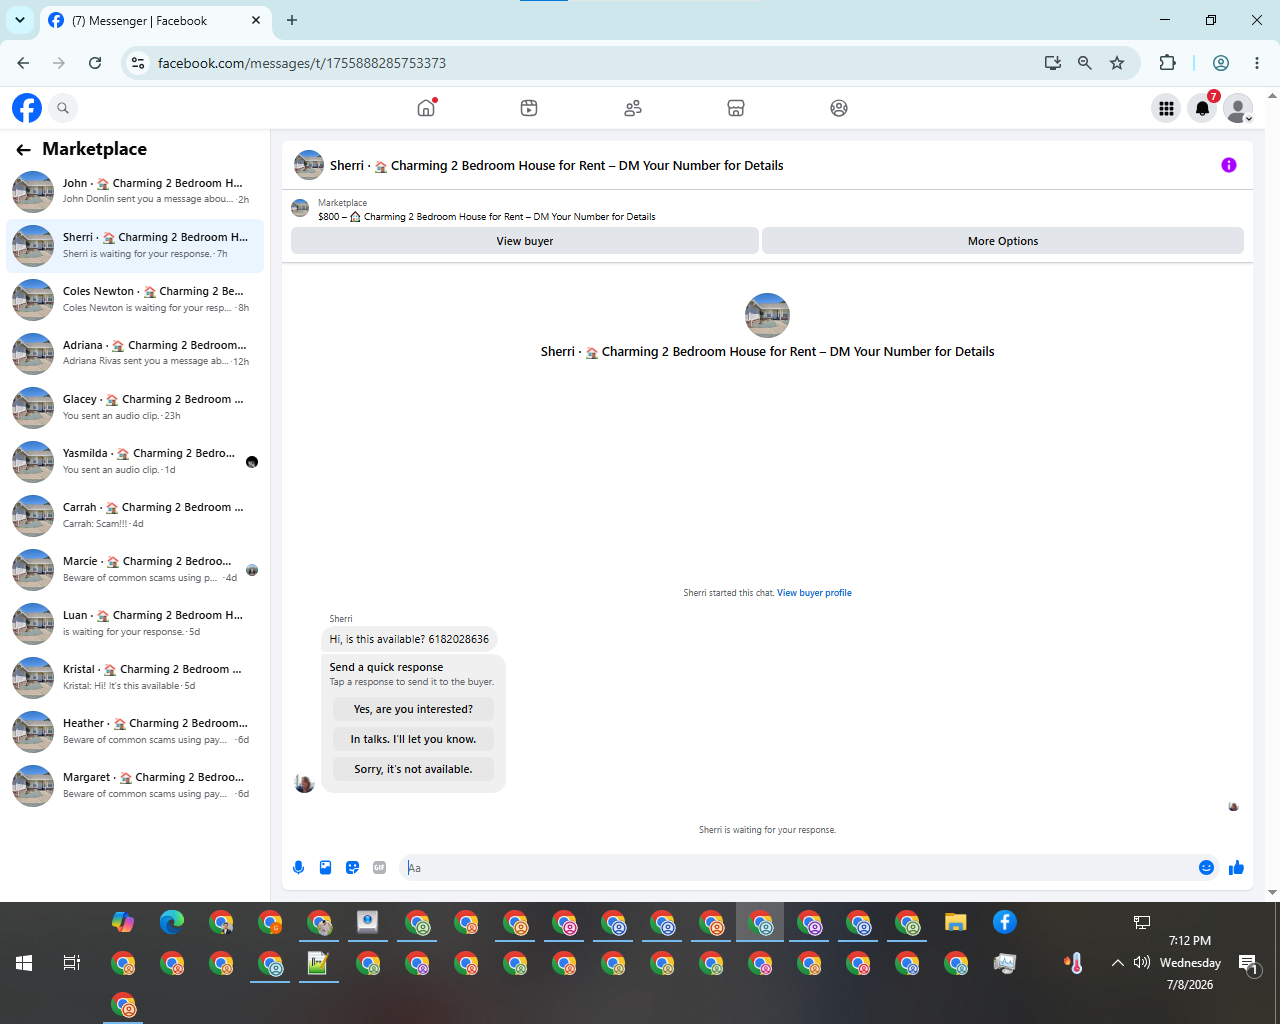Open the Groups icon in the top bar

point(839,108)
